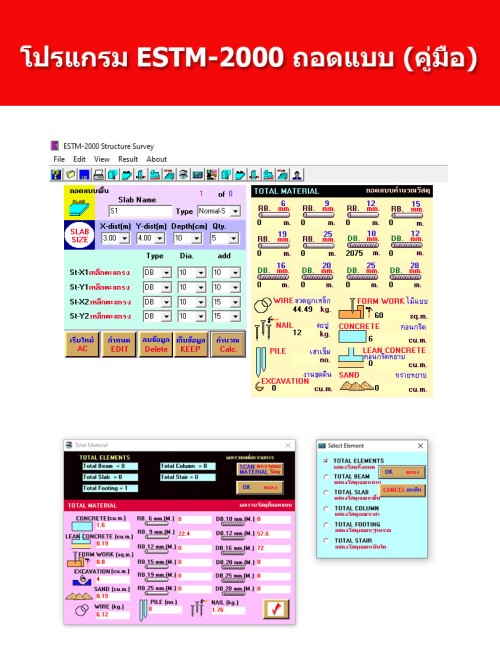Click the EXCAVATION icon in Total Material window

coord(82,581)
